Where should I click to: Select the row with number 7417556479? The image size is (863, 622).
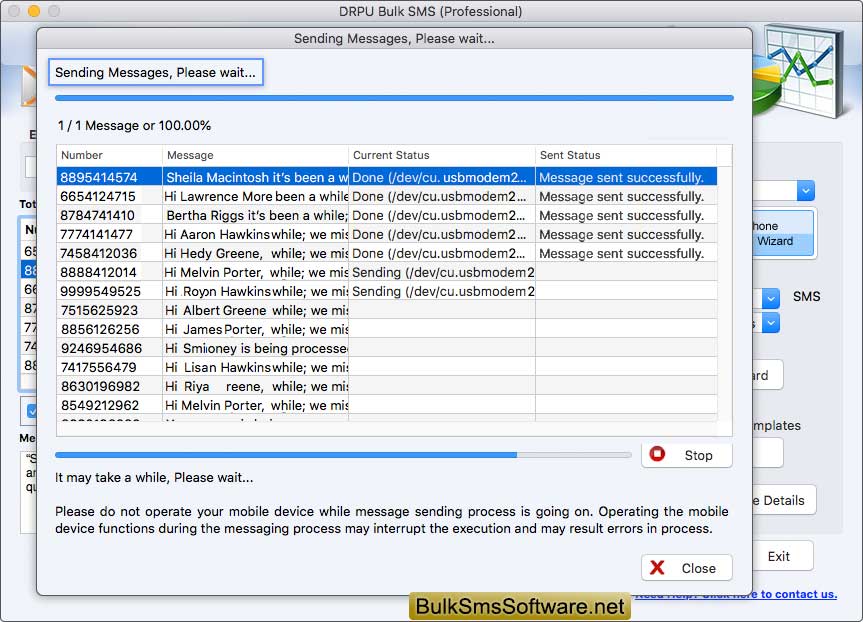tap(386, 367)
